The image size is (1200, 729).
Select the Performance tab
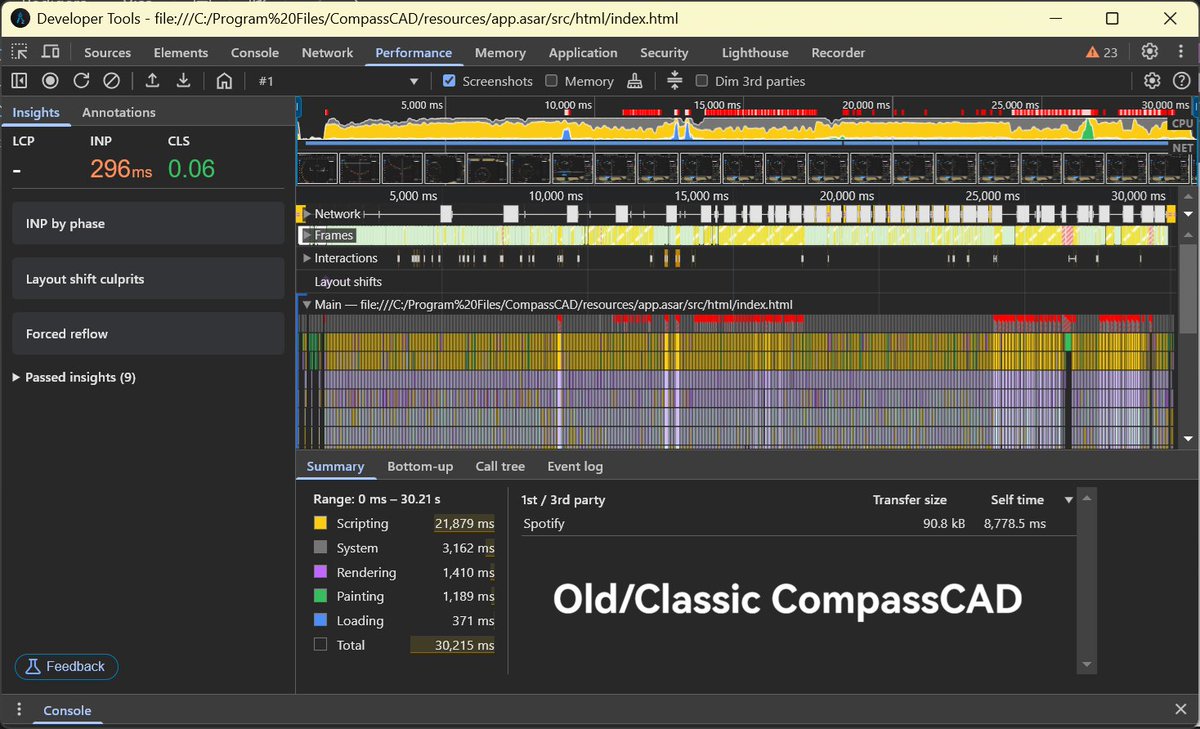(414, 53)
